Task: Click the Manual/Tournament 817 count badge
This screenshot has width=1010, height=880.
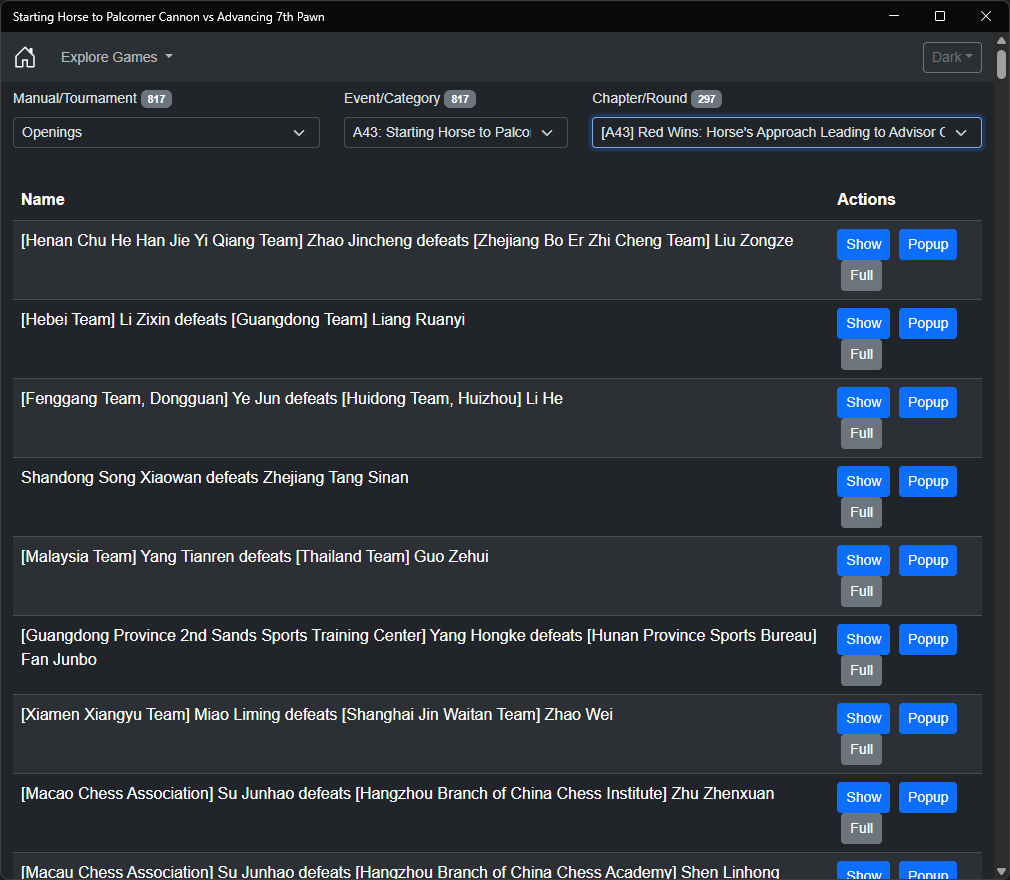Action: pyautogui.click(x=156, y=99)
